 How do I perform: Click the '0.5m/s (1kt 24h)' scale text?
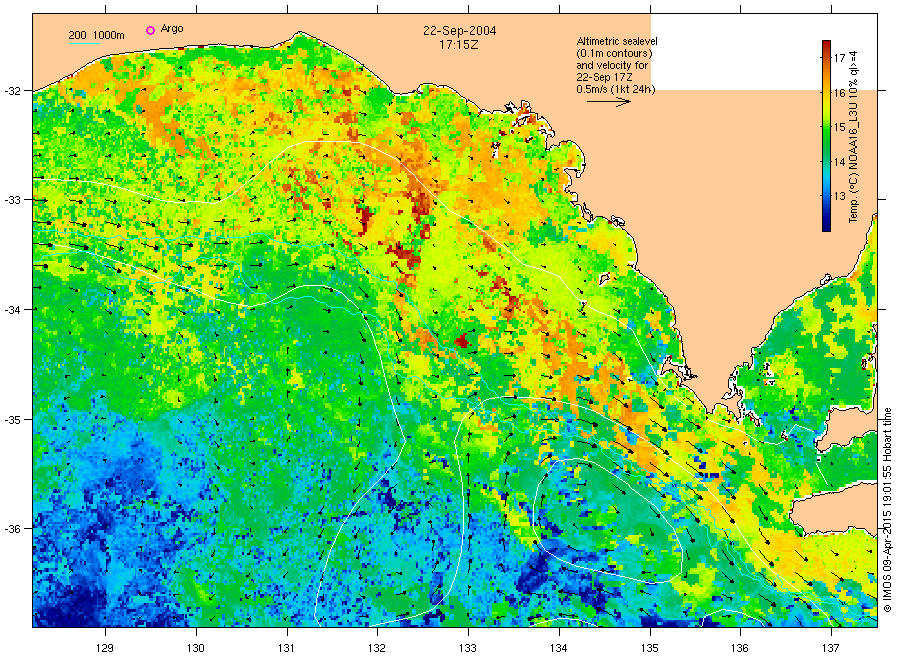[616, 89]
